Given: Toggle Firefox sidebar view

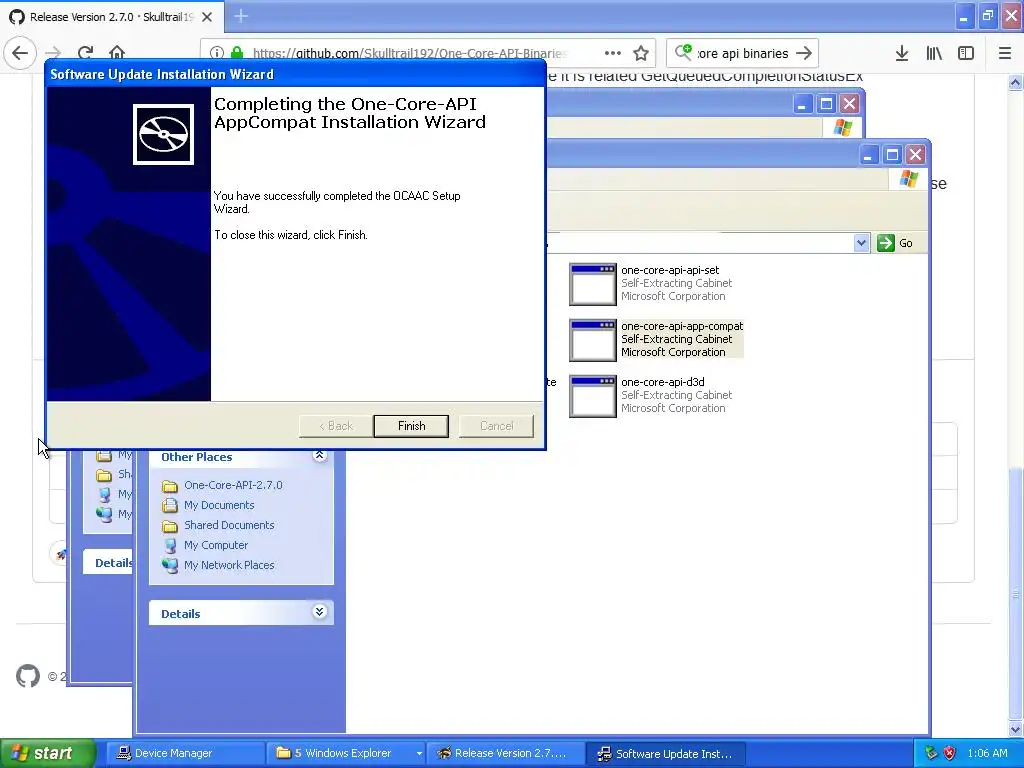Looking at the screenshot, I should tap(966, 54).
